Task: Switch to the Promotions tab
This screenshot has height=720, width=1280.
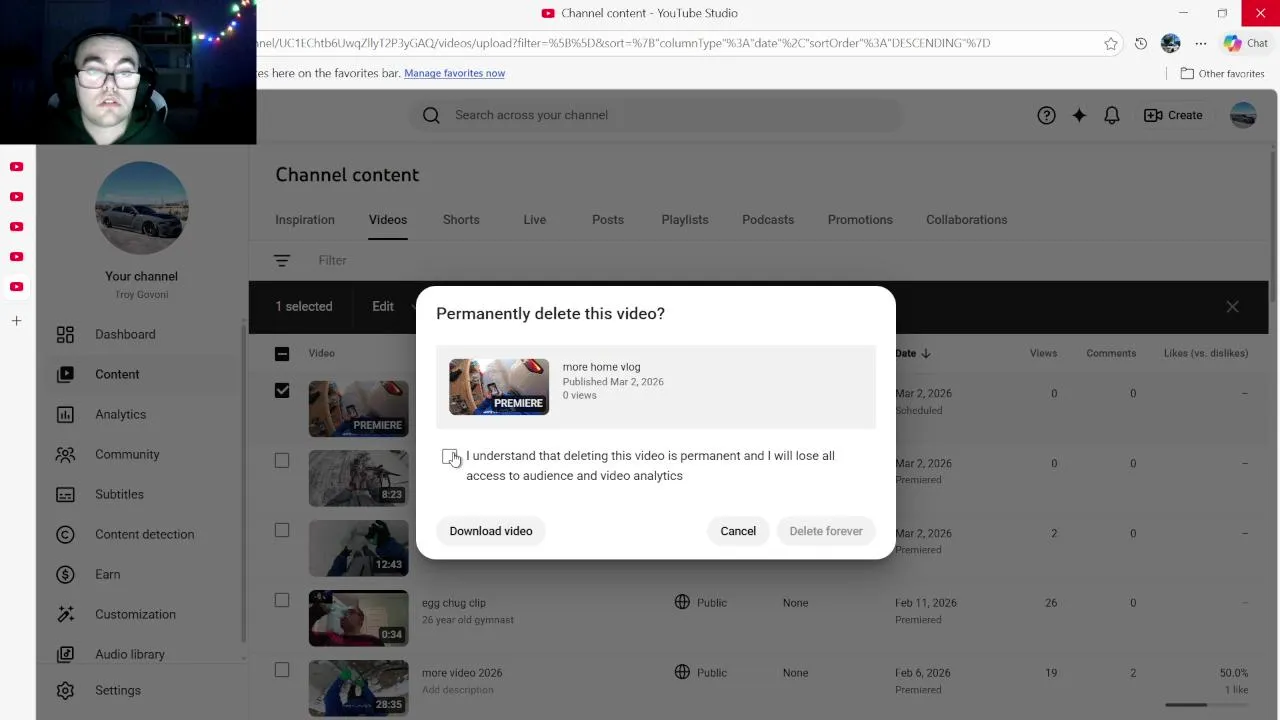Action: click(860, 220)
